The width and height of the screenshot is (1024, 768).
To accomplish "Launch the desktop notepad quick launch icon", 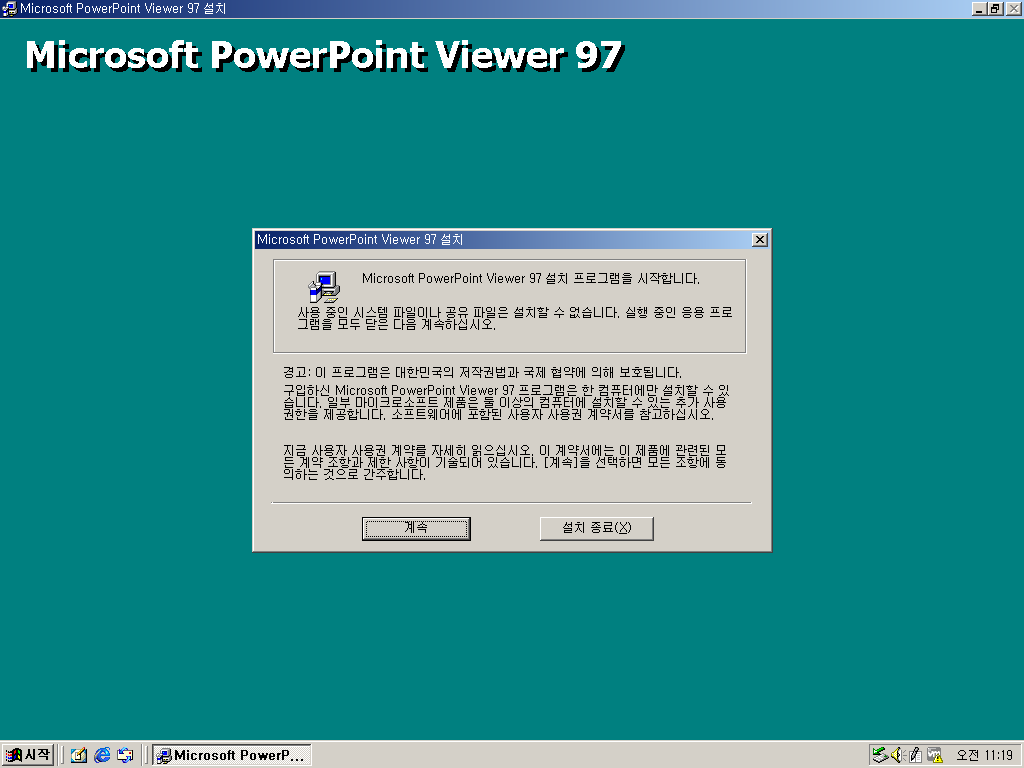I will pos(79,756).
